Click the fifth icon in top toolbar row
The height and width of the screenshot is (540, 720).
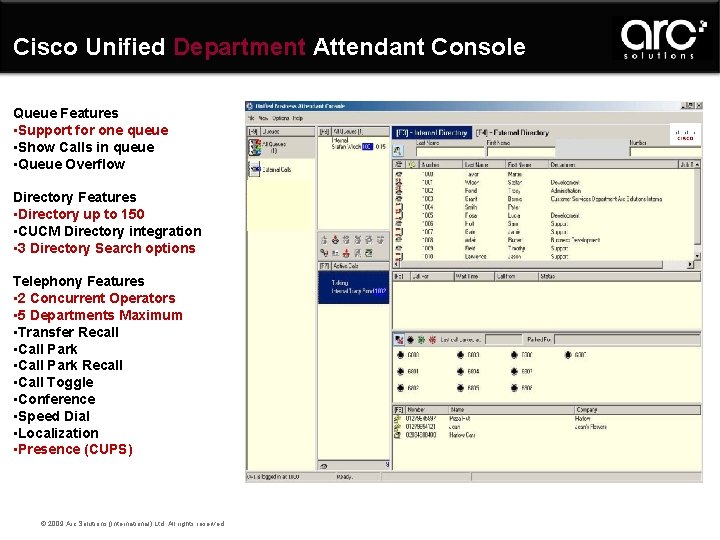coord(368,240)
